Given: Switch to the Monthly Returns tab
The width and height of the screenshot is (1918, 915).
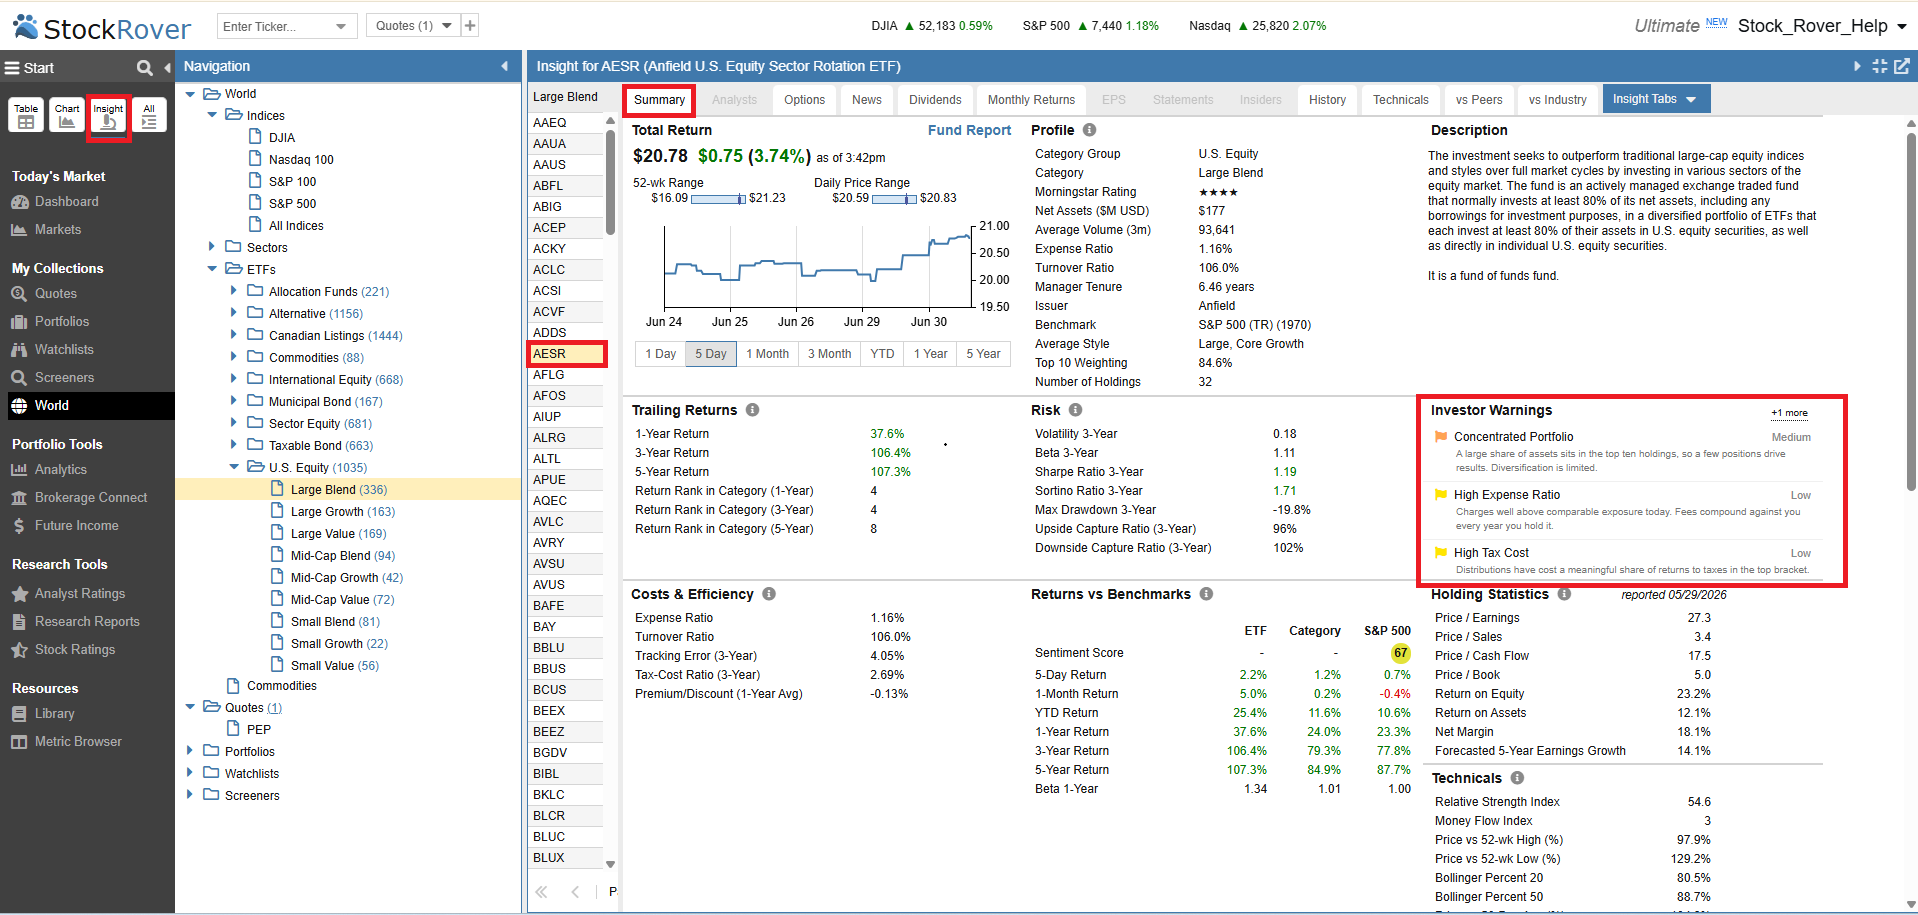Looking at the screenshot, I should [1031, 100].
